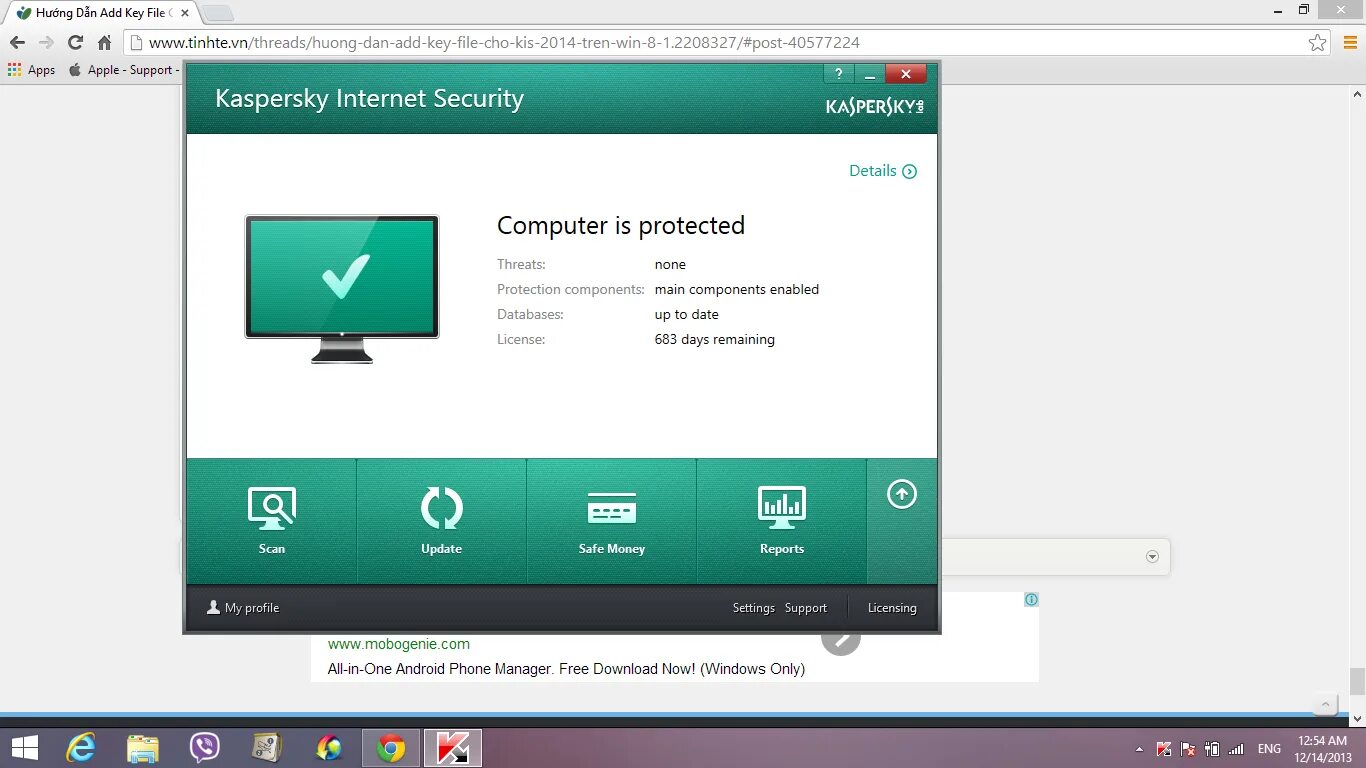Switch to Chrome in taskbar

coord(391,748)
